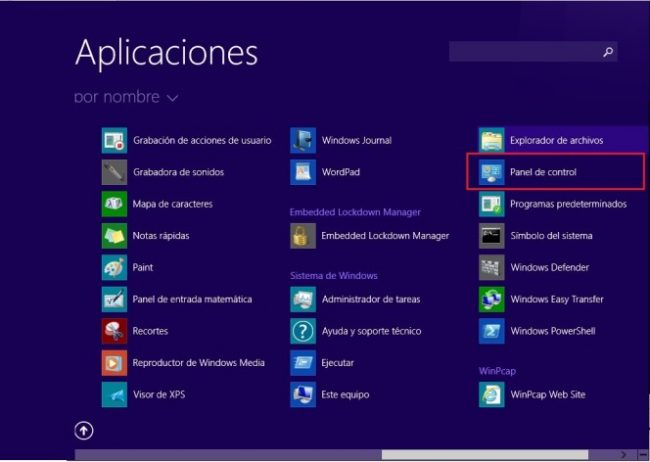The image size is (650, 462).
Task: Click the up arrow to return to Start
Action: tap(84, 431)
